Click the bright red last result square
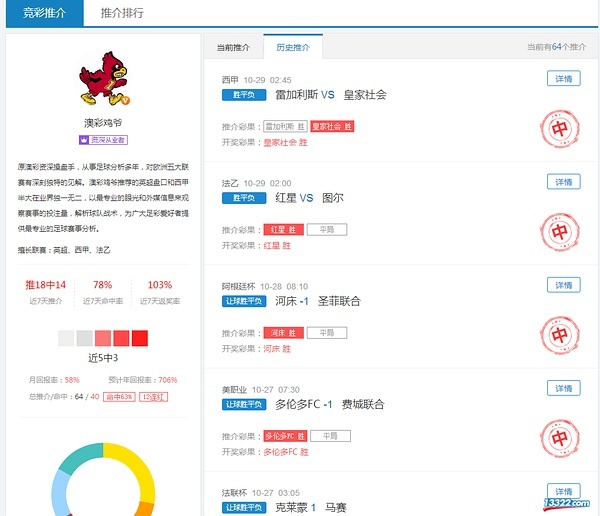 click(x=140, y=338)
